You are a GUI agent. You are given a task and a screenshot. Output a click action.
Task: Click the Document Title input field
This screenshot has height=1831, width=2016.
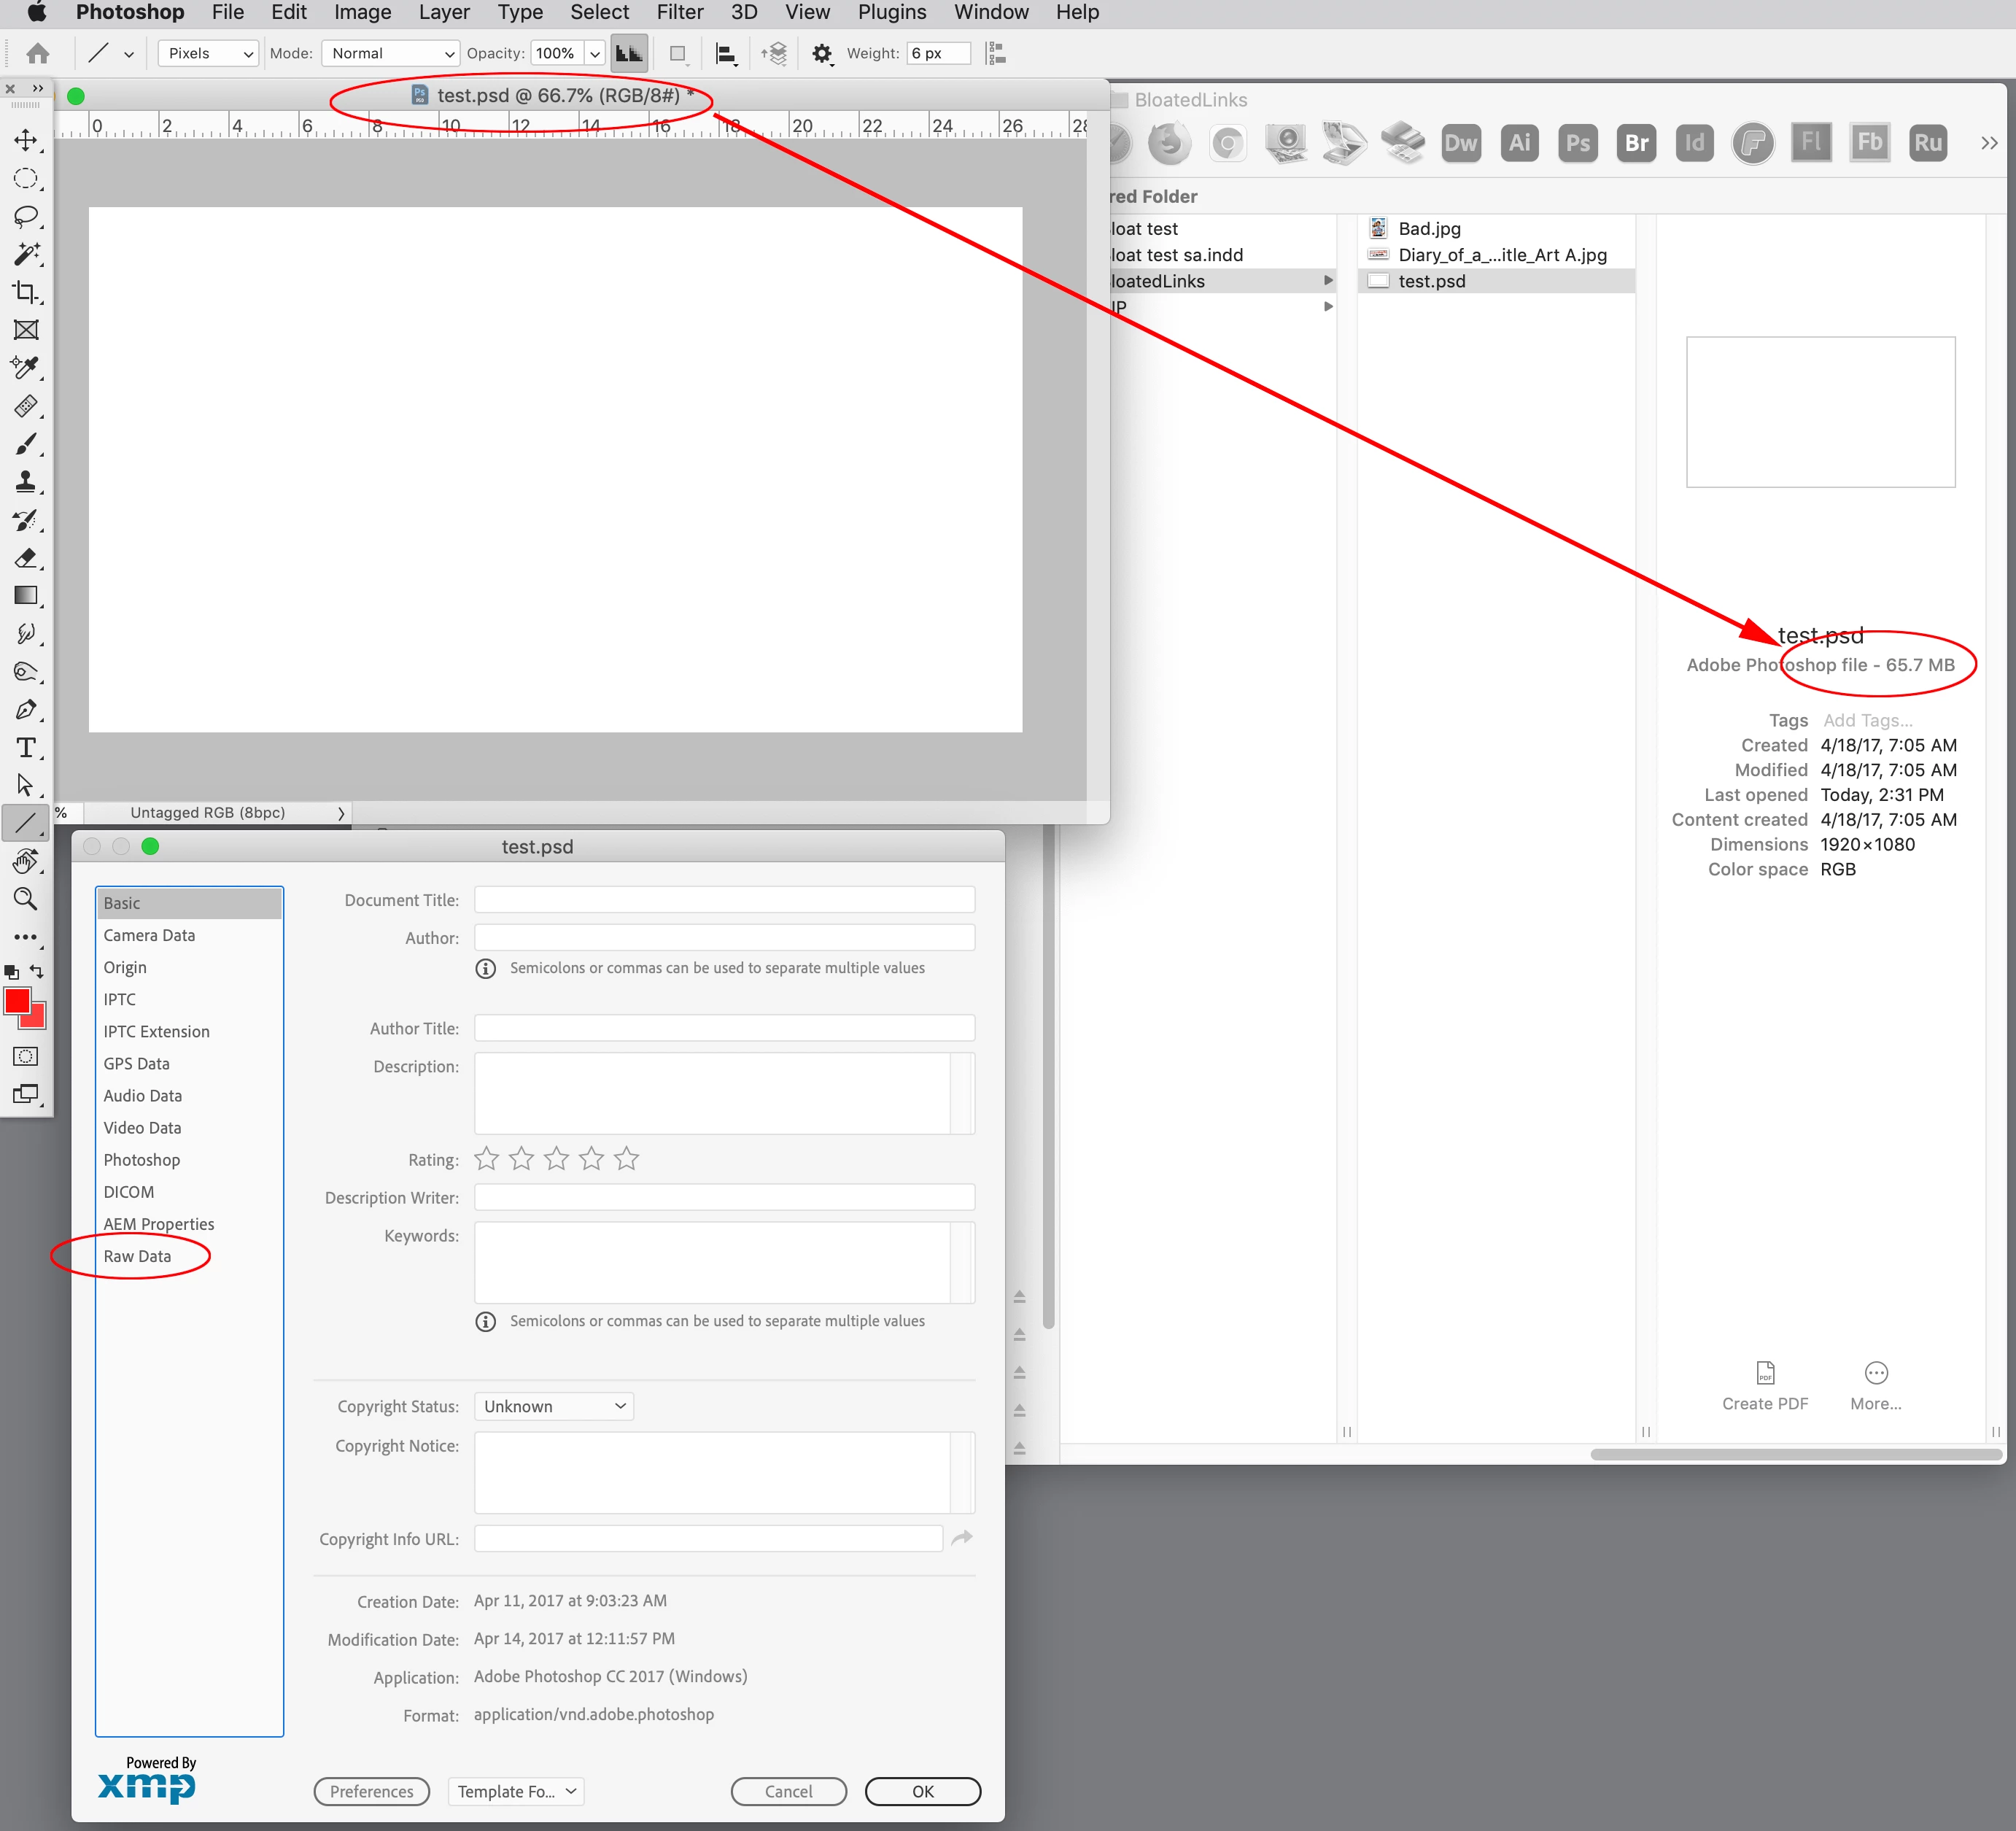click(x=724, y=900)
